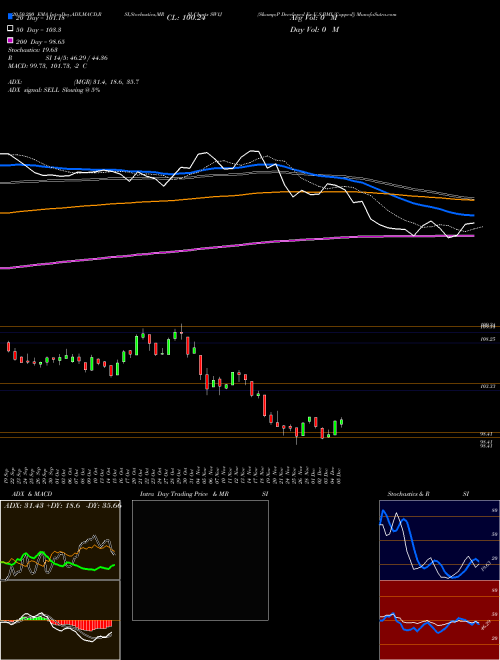Click the 103.33 price level label

point(487,386)
